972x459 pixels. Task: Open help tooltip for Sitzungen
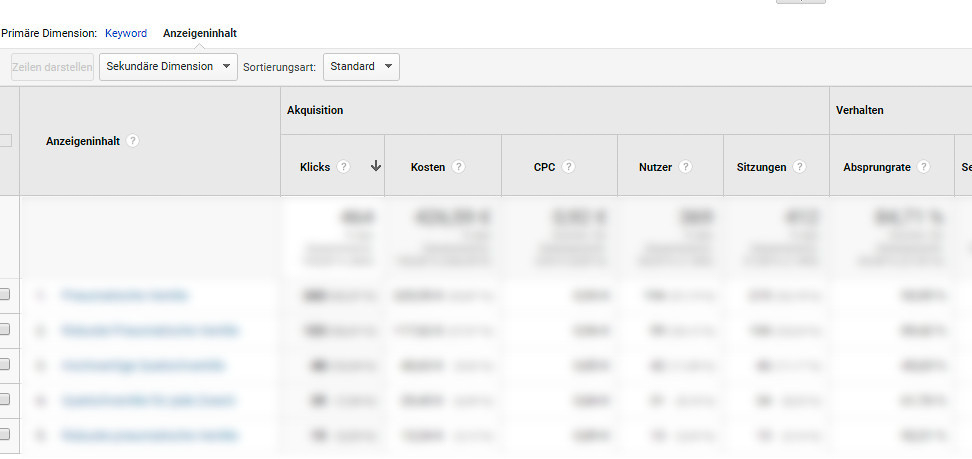tap(799, 167)
